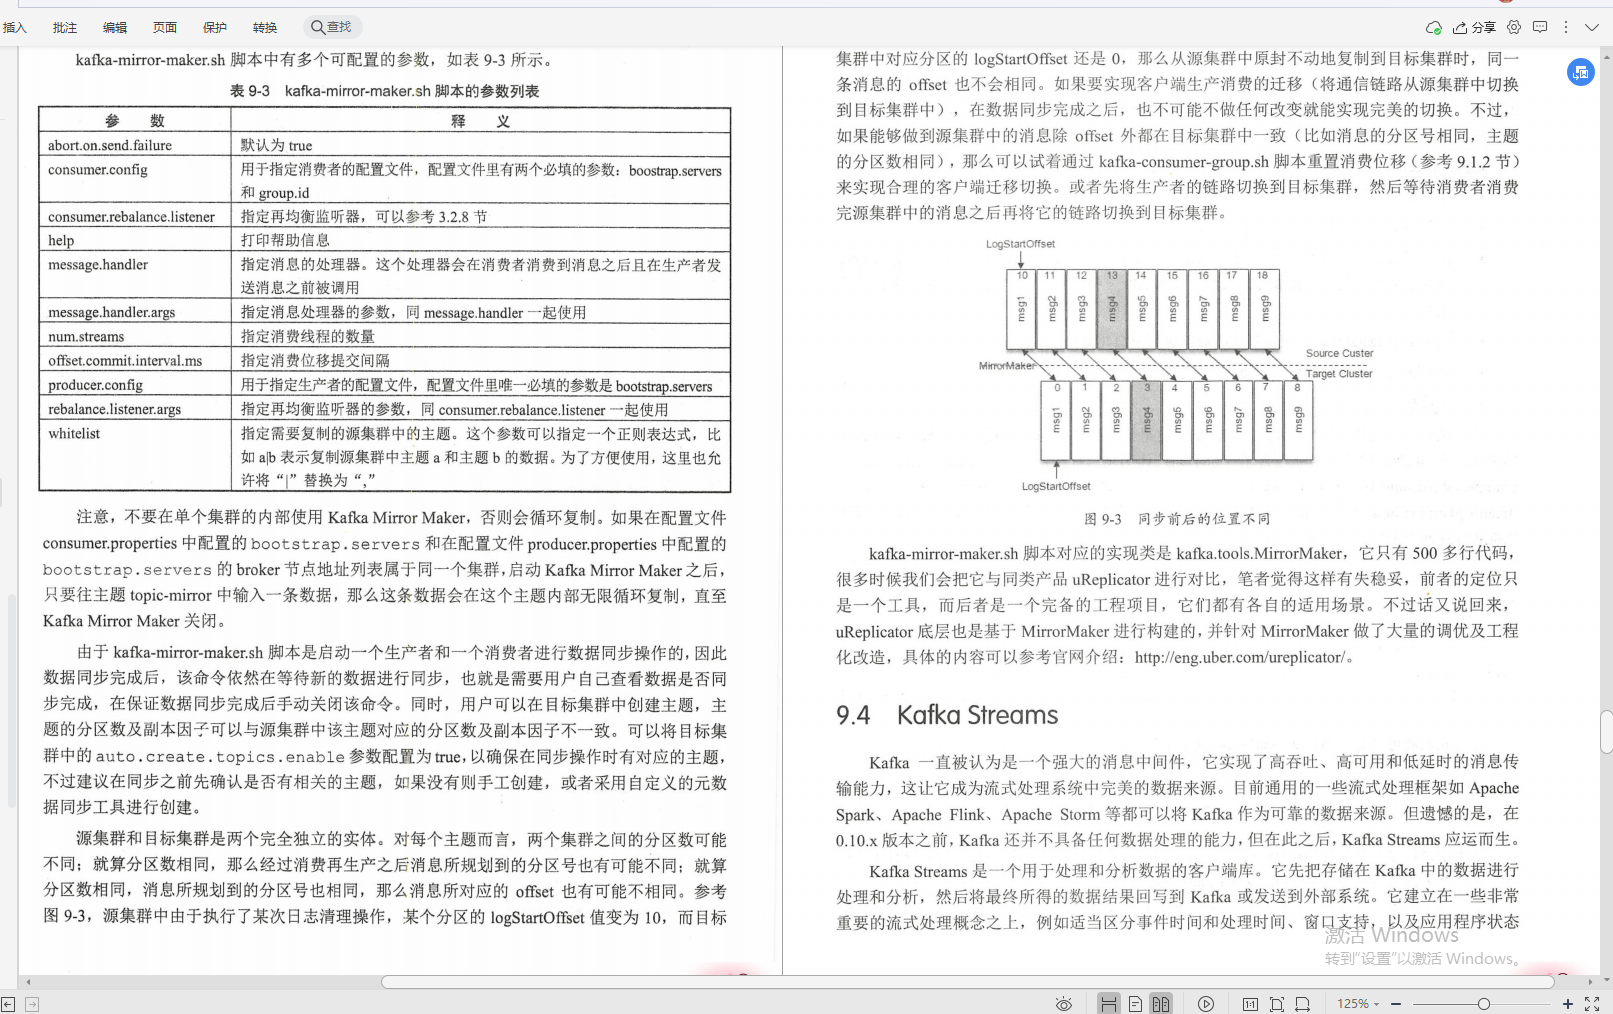
Task: Click the blue floating translate-document button
Action: (x=1581, y=72)
